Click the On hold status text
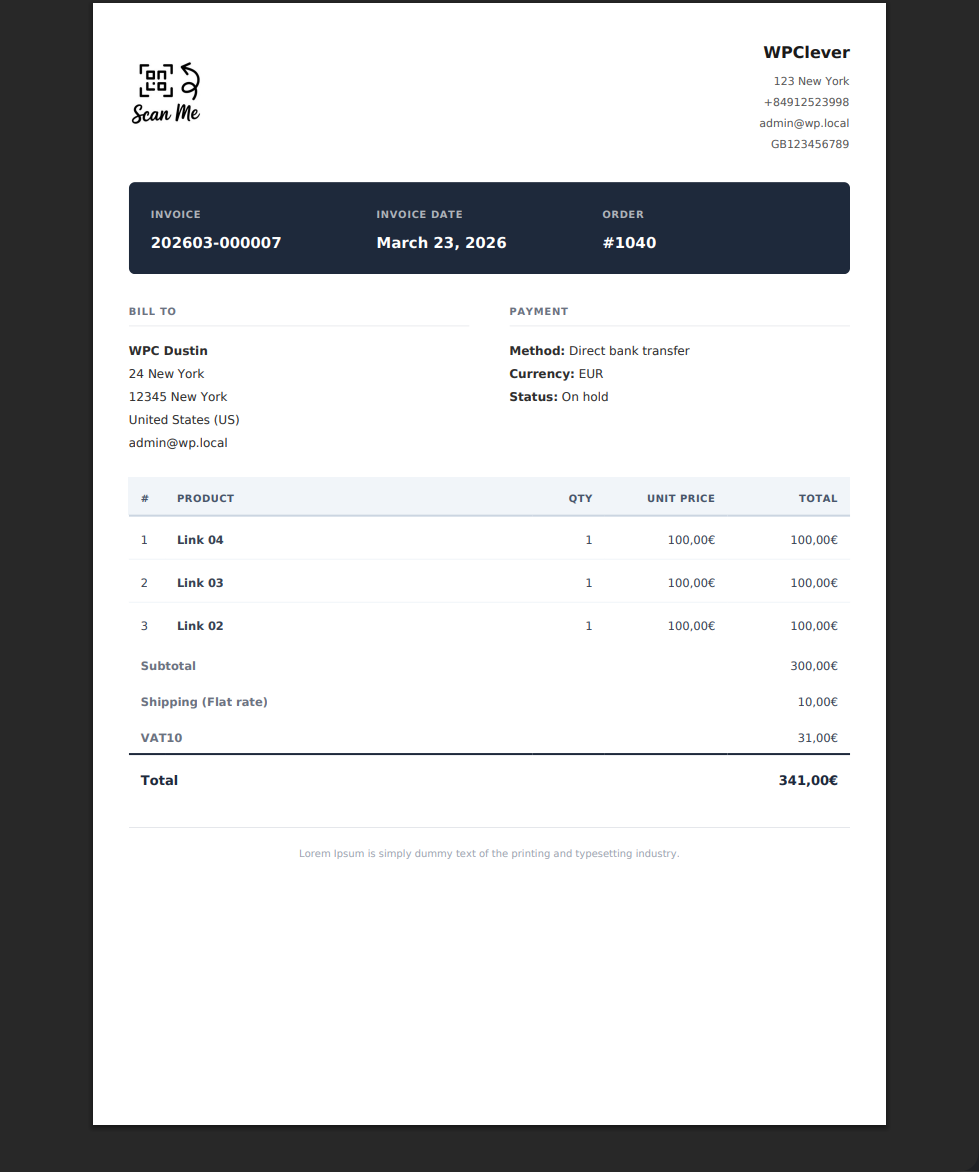 [585, 397]
